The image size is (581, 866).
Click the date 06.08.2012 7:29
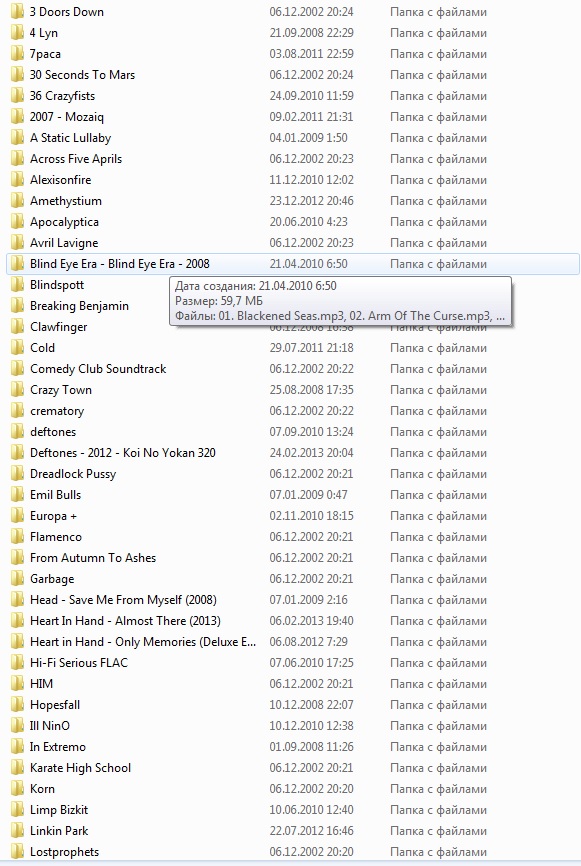point(309,642)
